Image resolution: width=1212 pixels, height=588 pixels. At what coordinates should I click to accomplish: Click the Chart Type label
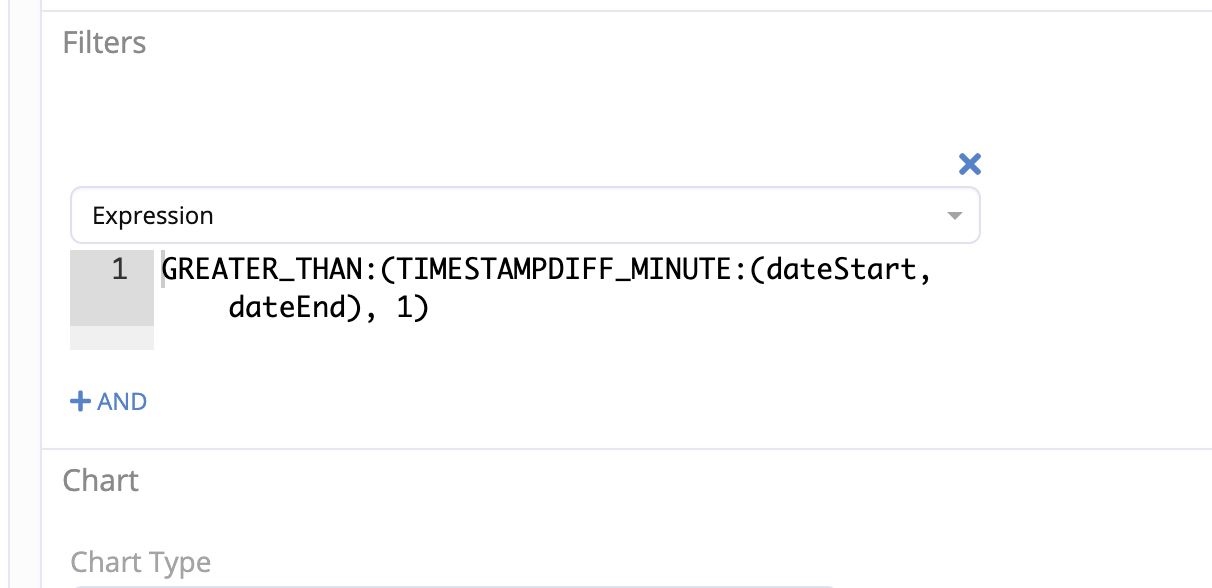pos(141,563)
